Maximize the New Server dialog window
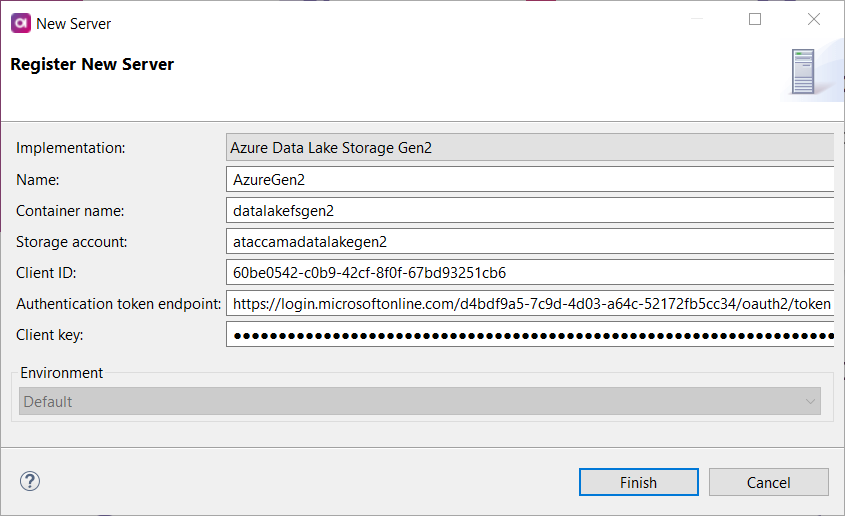 (755, 20)
